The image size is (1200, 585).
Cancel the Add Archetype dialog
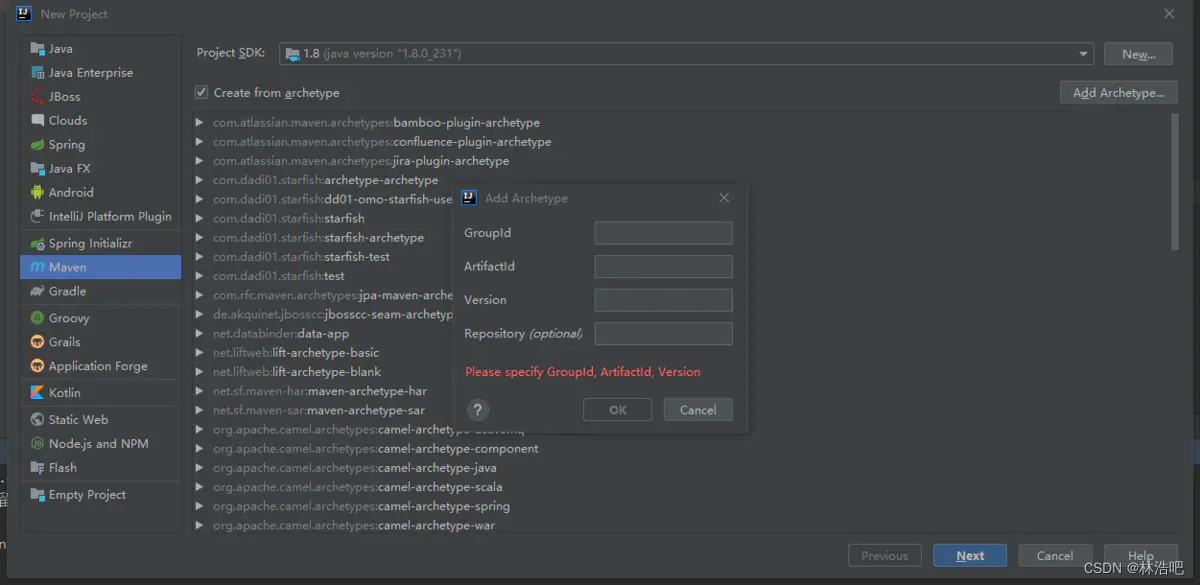coord(698,409)
